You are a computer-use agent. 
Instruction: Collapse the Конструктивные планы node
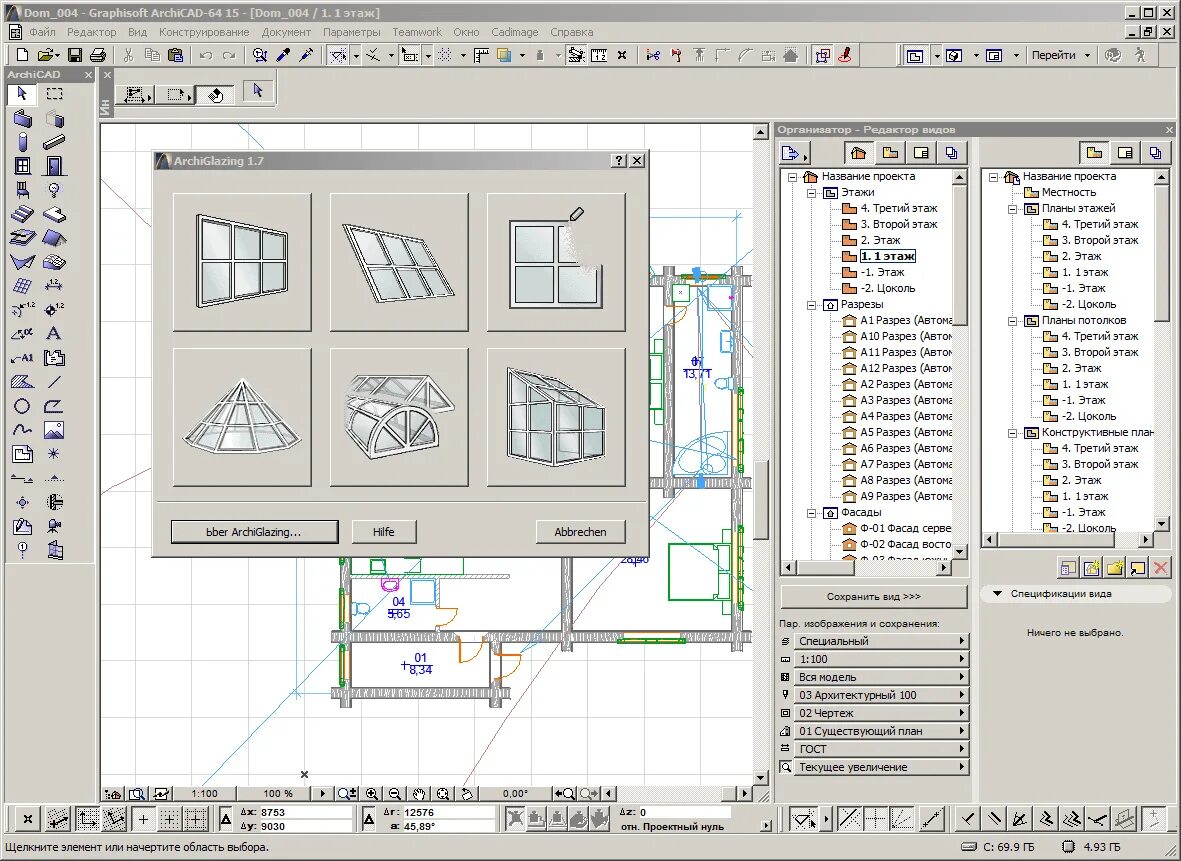(x=1013, y=433)
